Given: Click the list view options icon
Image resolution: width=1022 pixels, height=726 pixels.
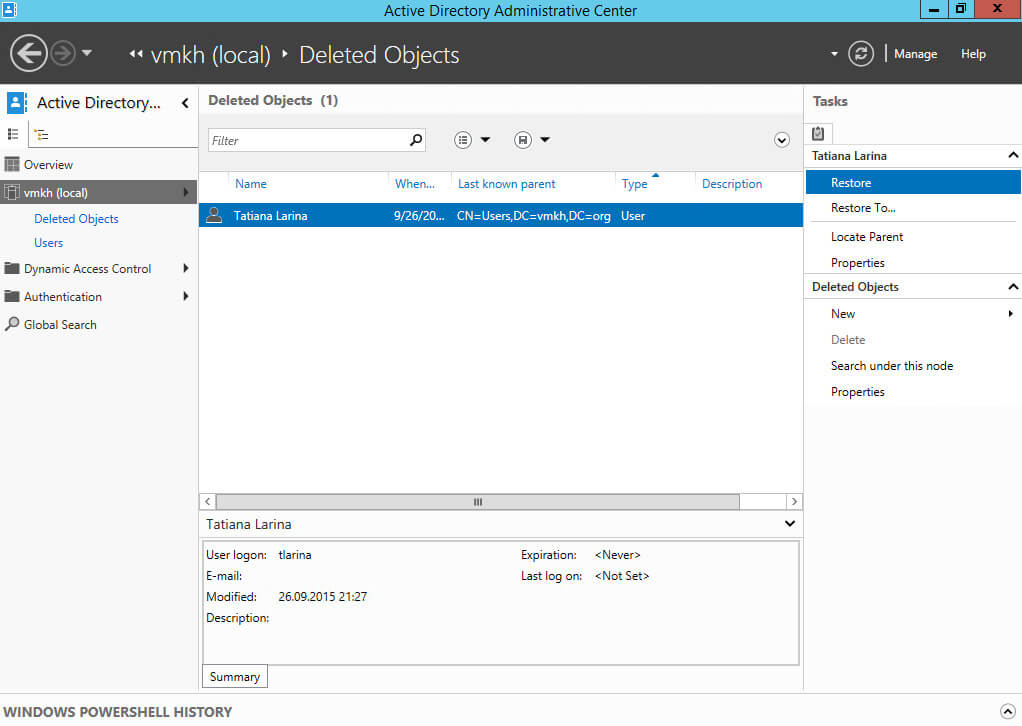Looking at the screenshot, I should point(463,139).
